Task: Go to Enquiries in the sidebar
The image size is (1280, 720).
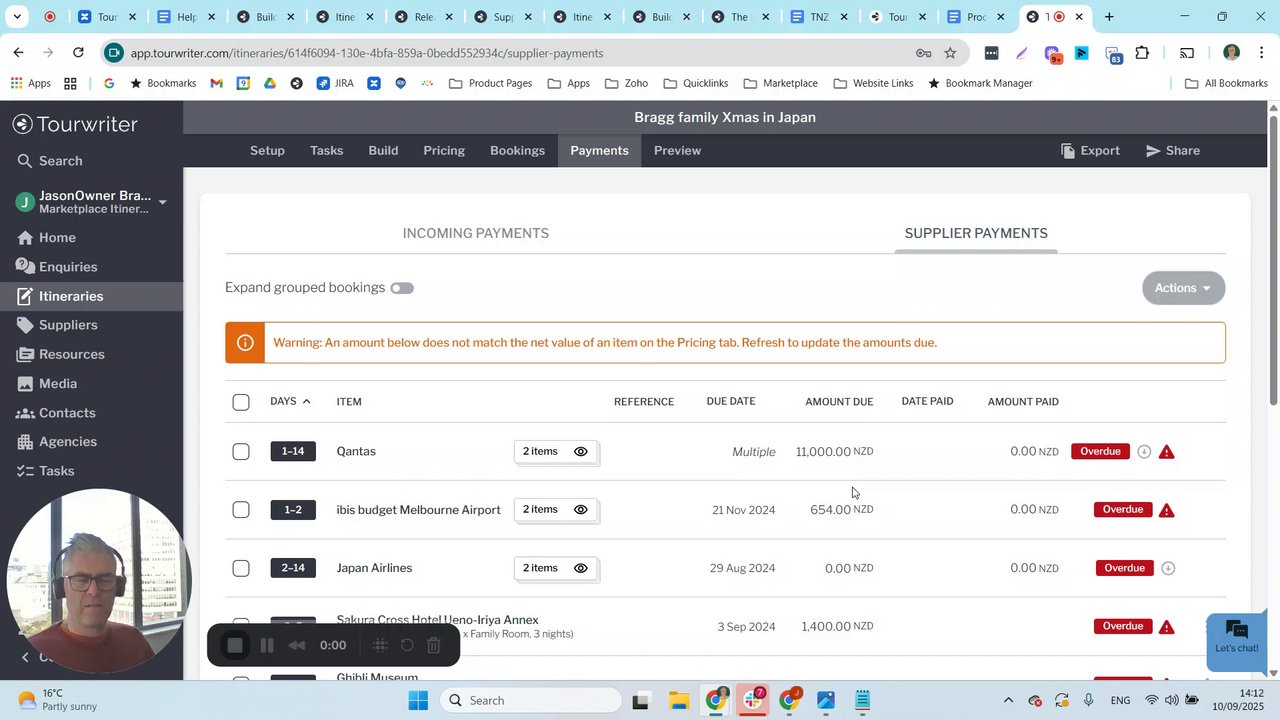Action: click(56, 267)
